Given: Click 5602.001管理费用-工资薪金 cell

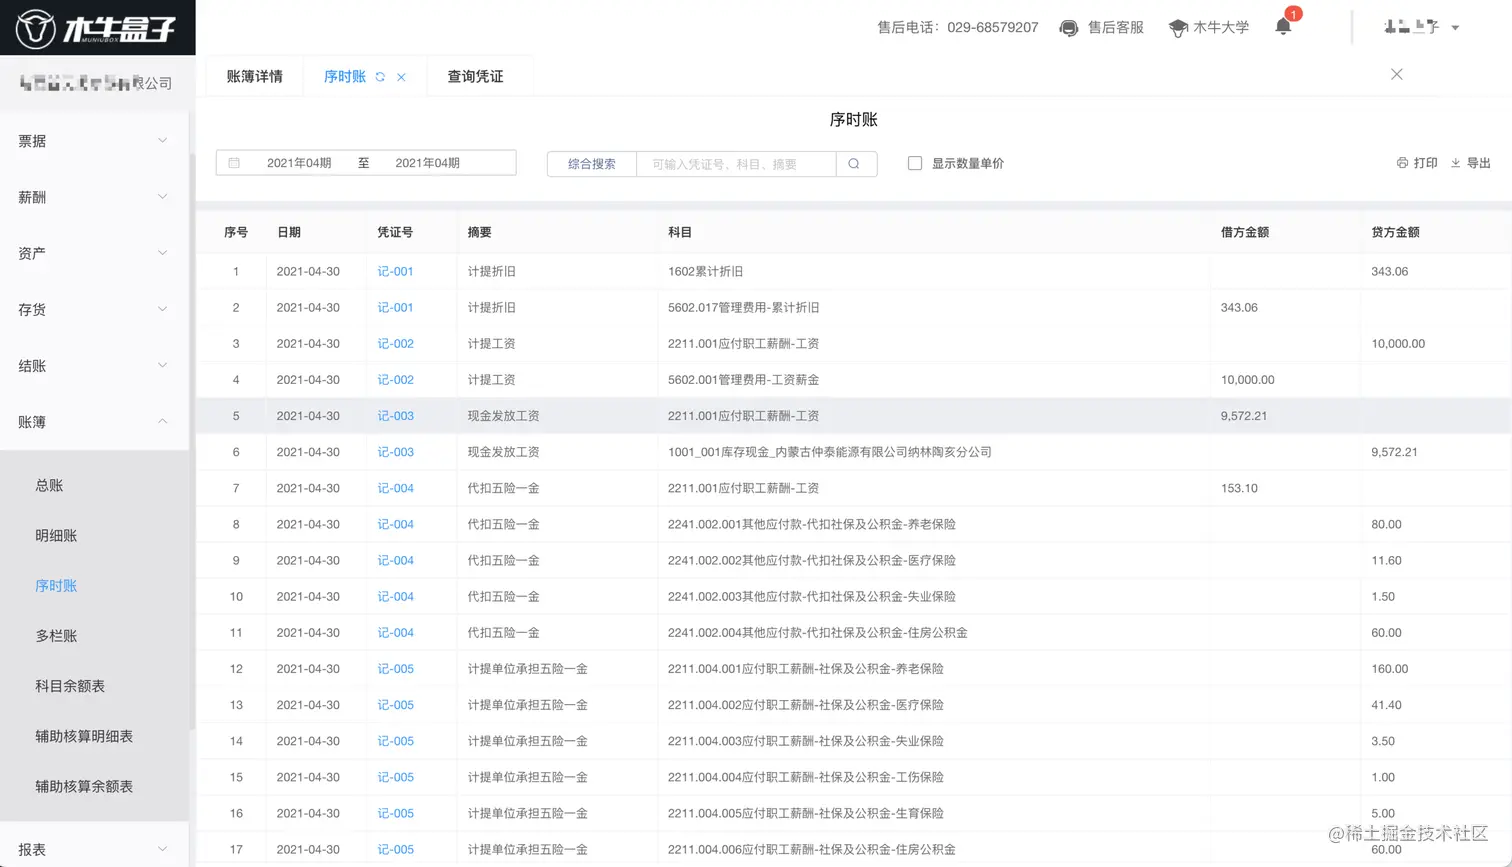Looking at the screenshot, I should pos(743,379).
